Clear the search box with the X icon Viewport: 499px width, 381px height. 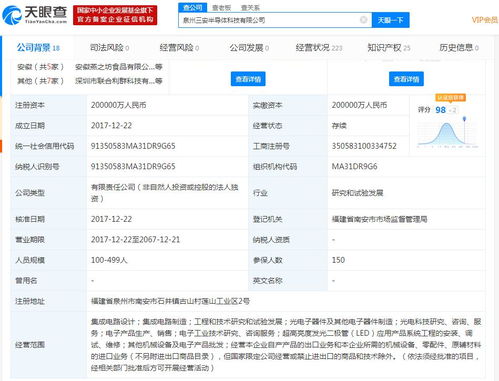tap(364, 20)
